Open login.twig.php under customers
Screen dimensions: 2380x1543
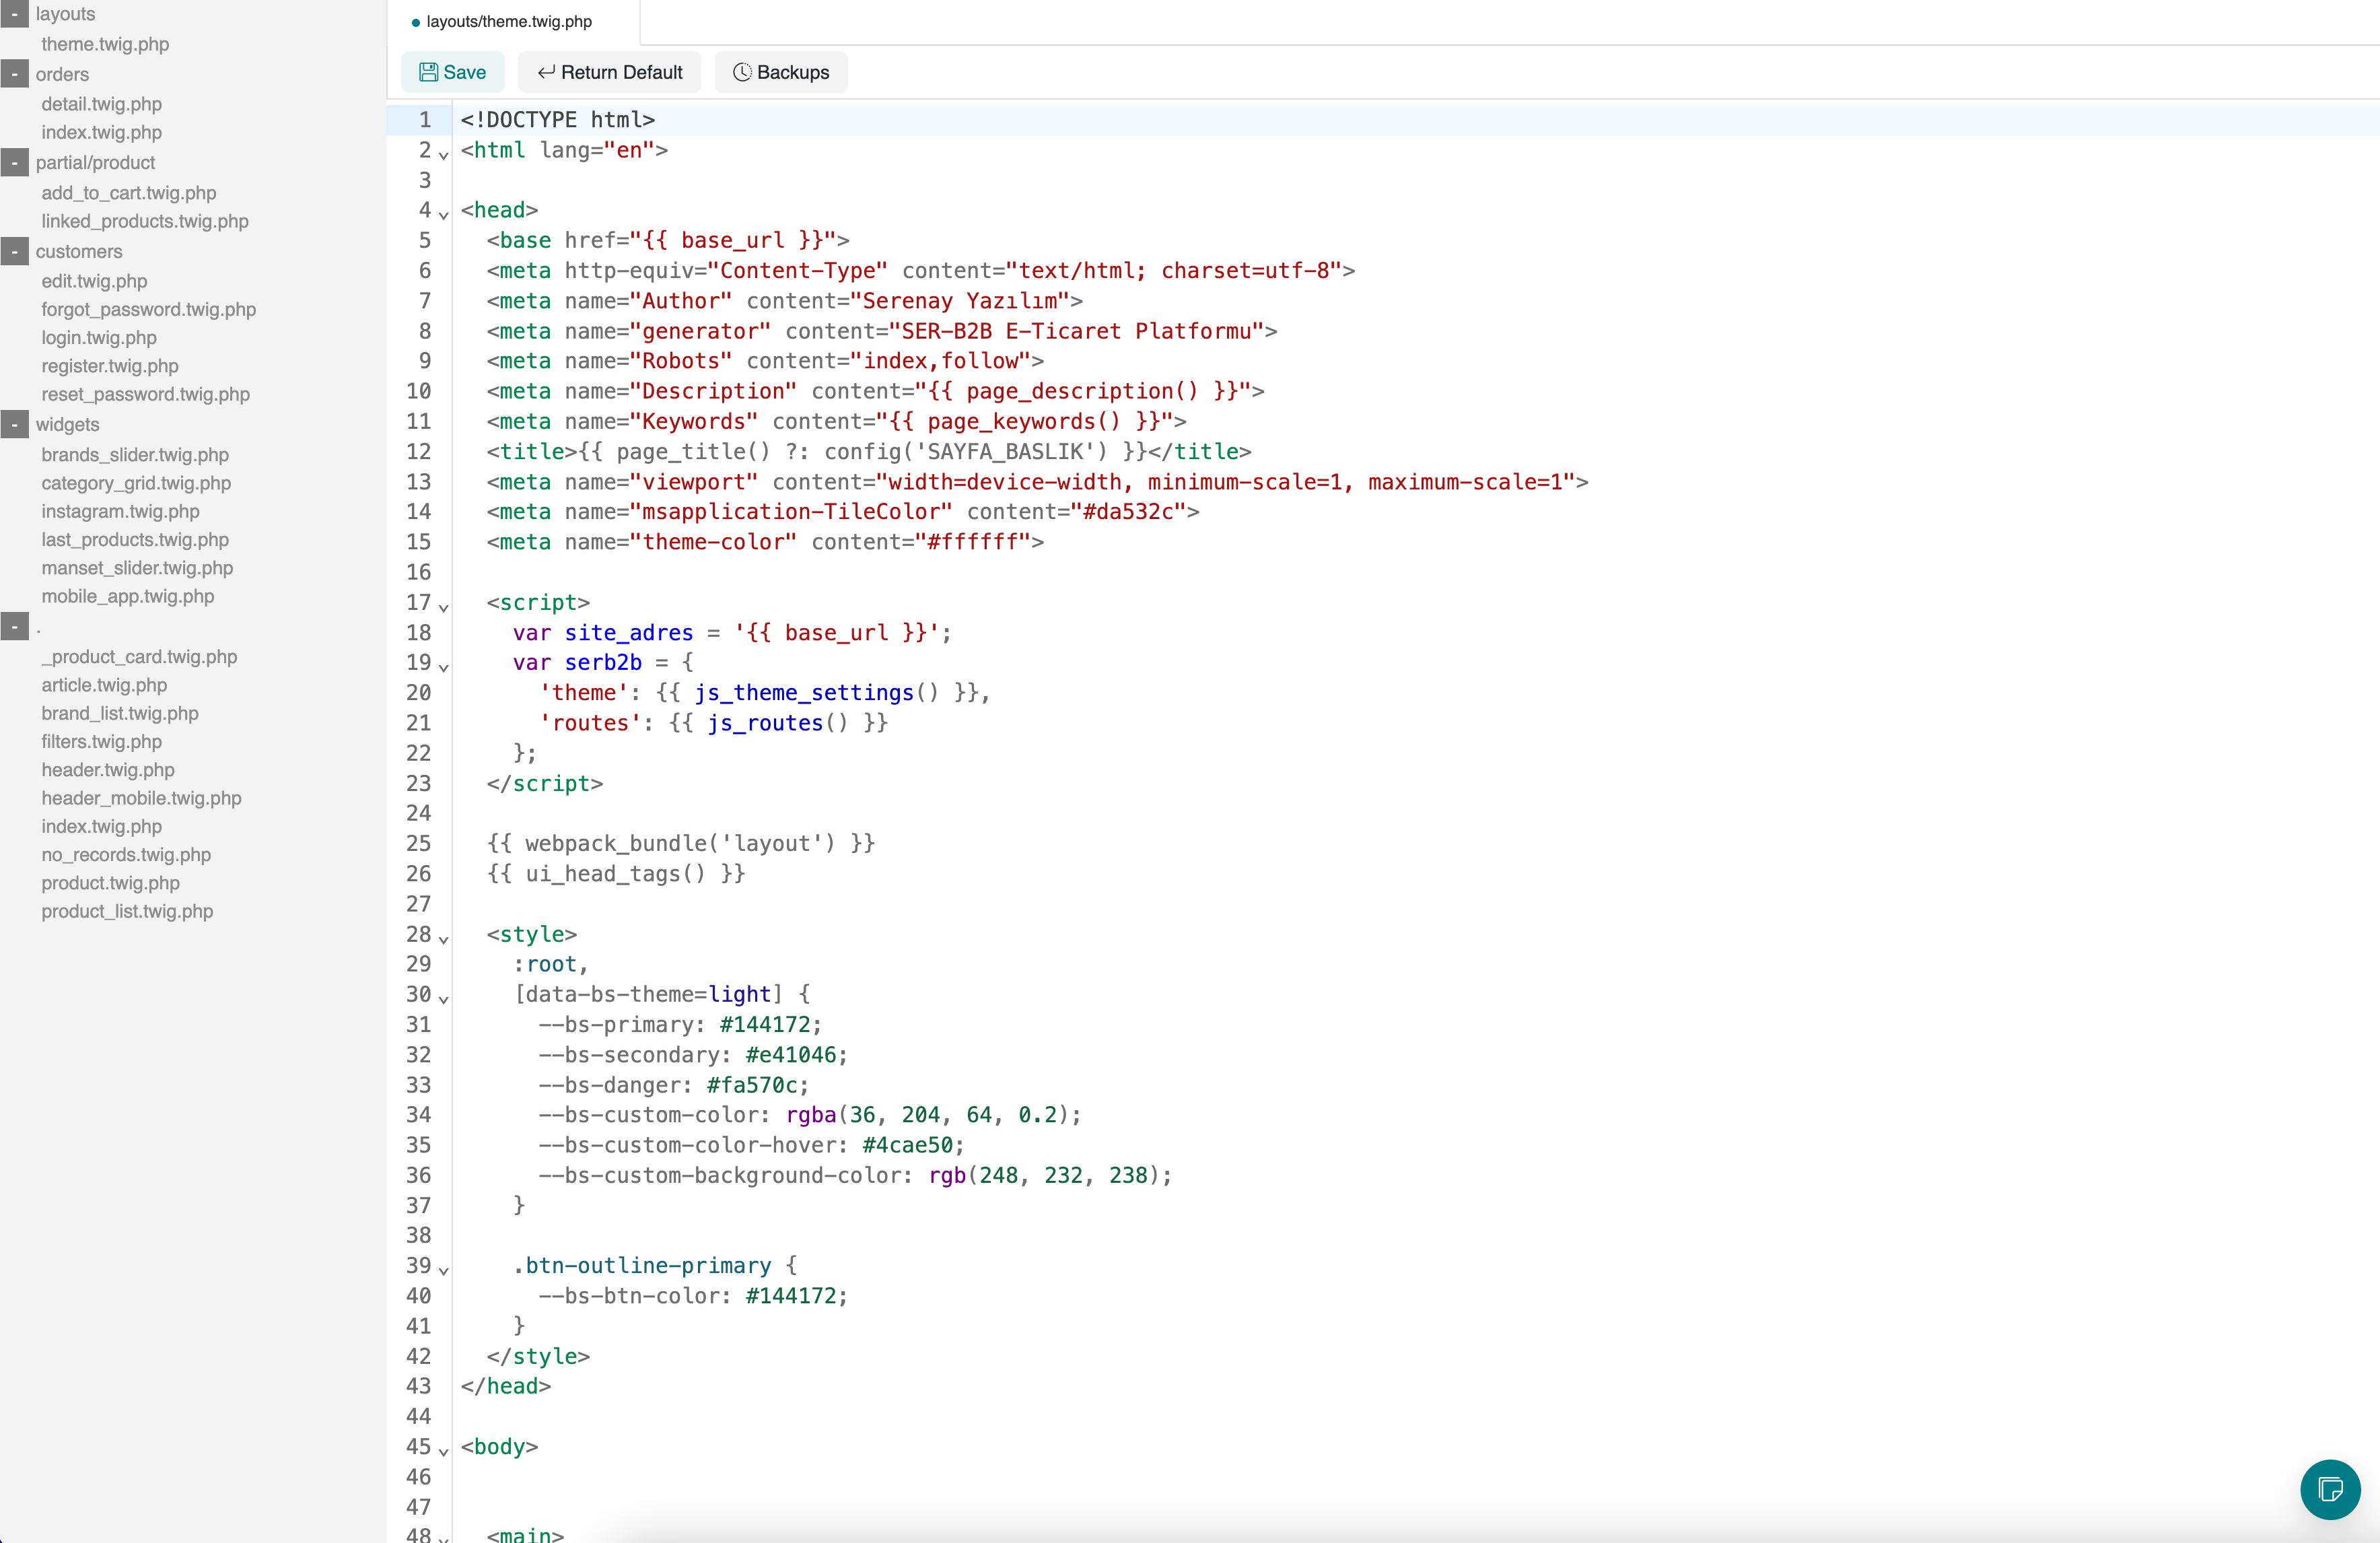99,338
